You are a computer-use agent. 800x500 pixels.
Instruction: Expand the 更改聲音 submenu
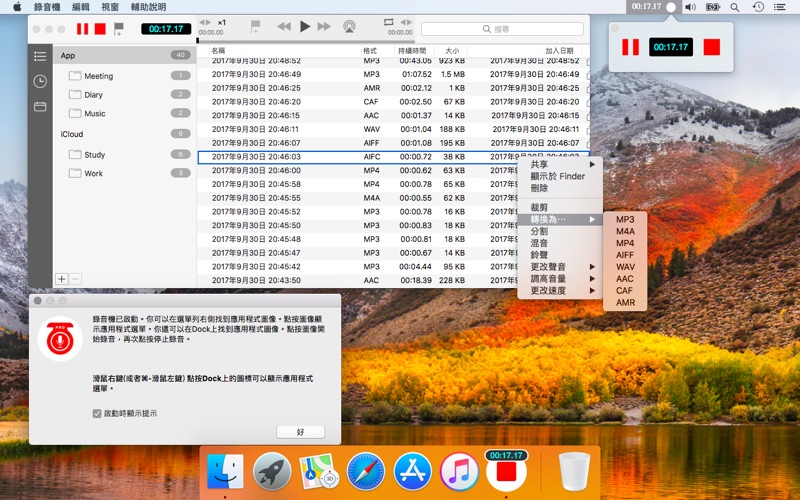click(560, 266)
